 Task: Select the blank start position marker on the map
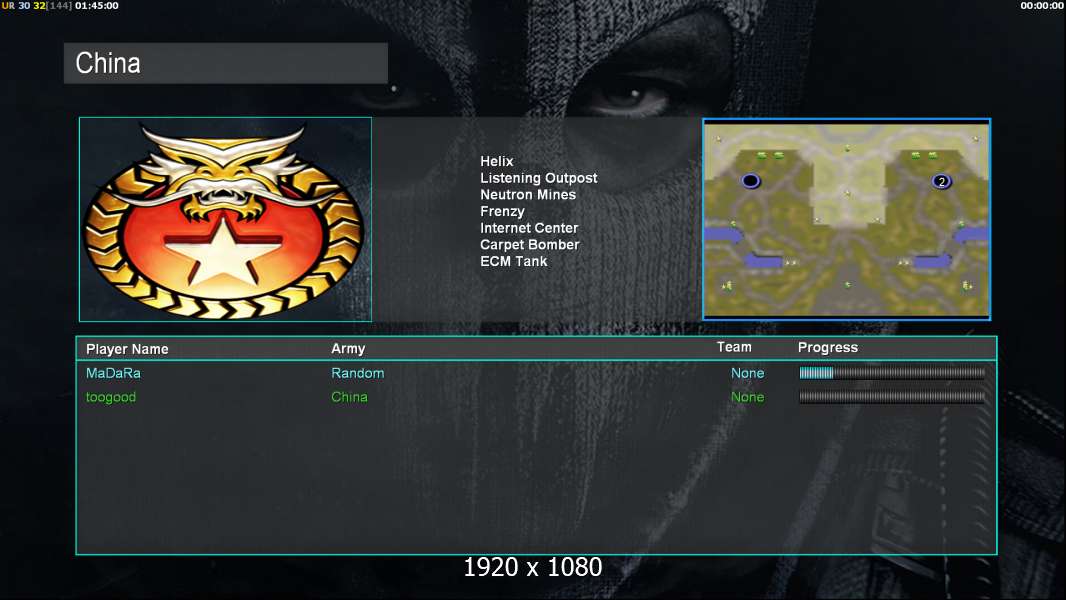[751, 181]
